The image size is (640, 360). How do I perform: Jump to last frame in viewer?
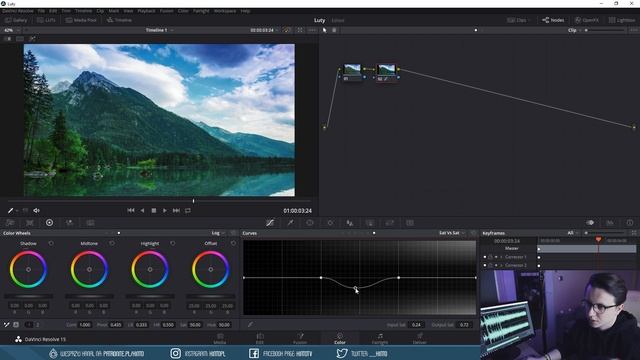(x=176, y=211)
